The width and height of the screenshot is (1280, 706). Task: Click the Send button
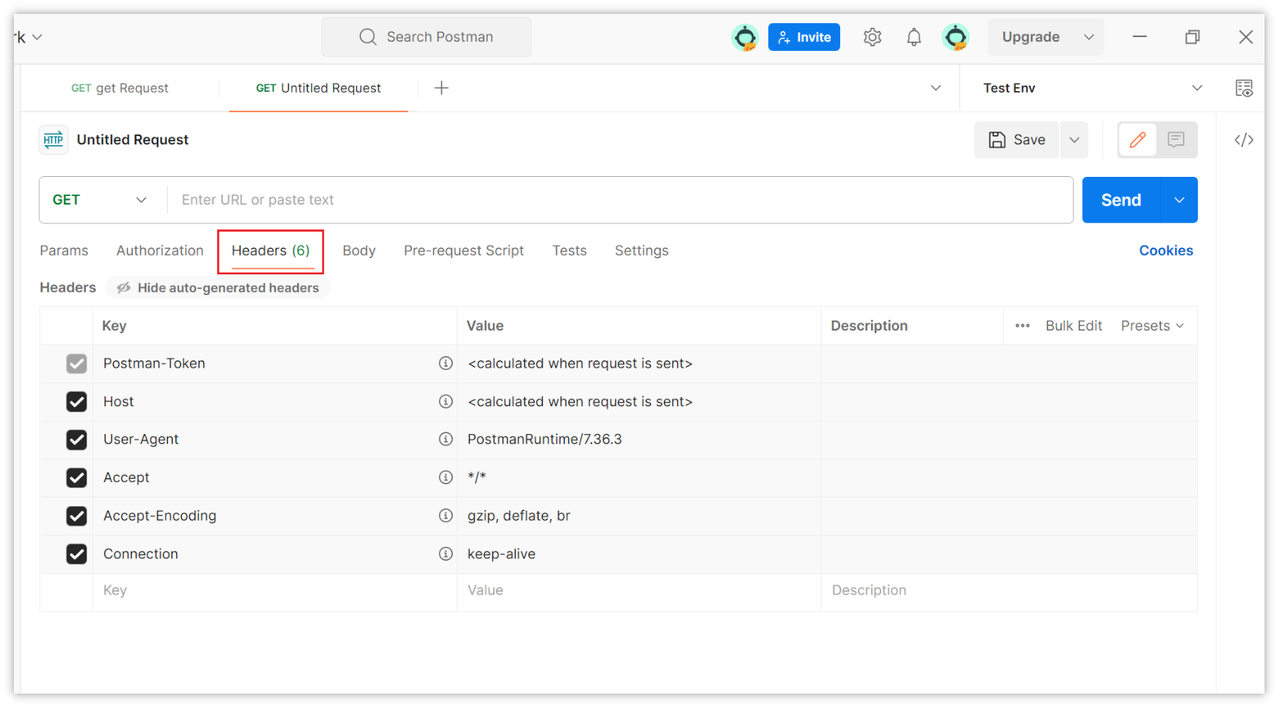tap(1121, 200)
